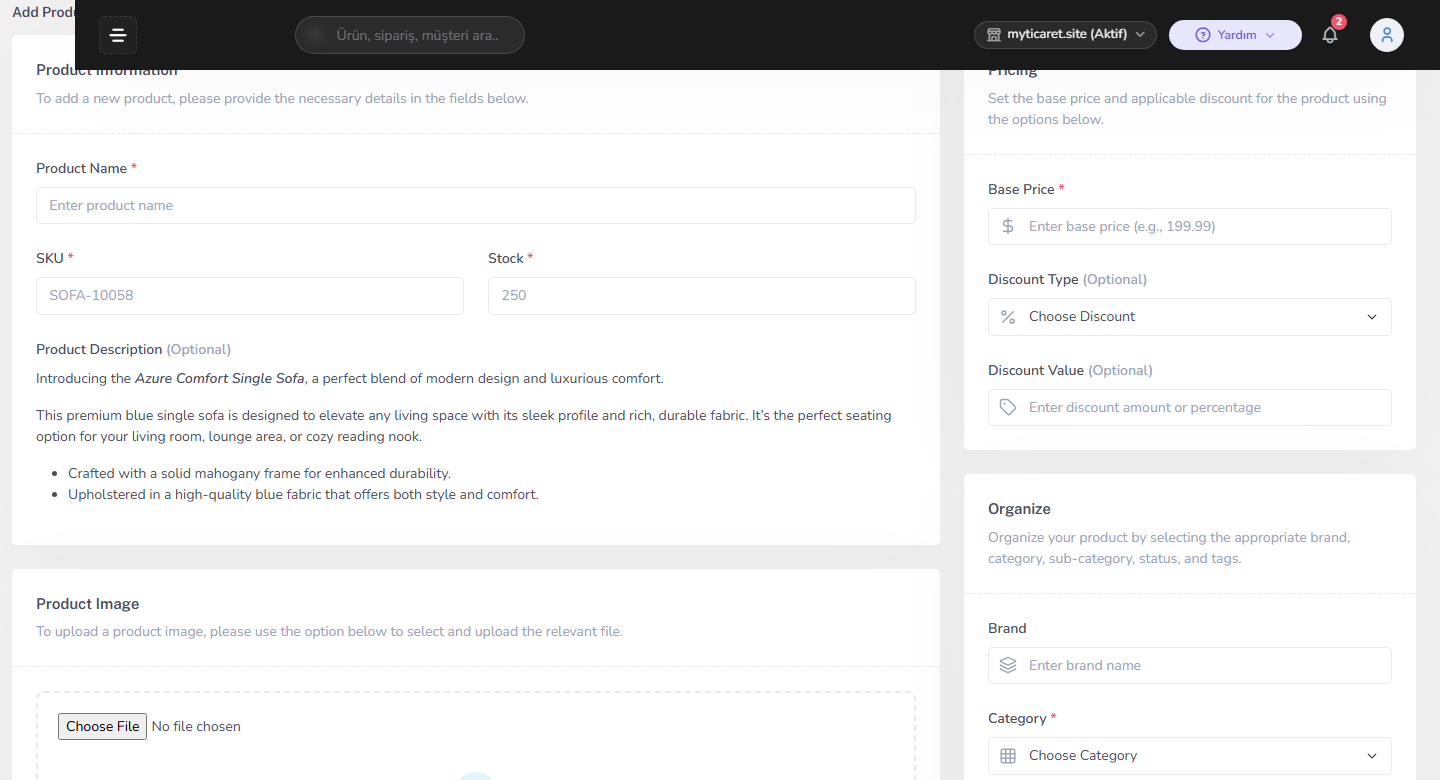1440x780 pixels.
Task: Click the top search bar
Action: pos(410,35)
